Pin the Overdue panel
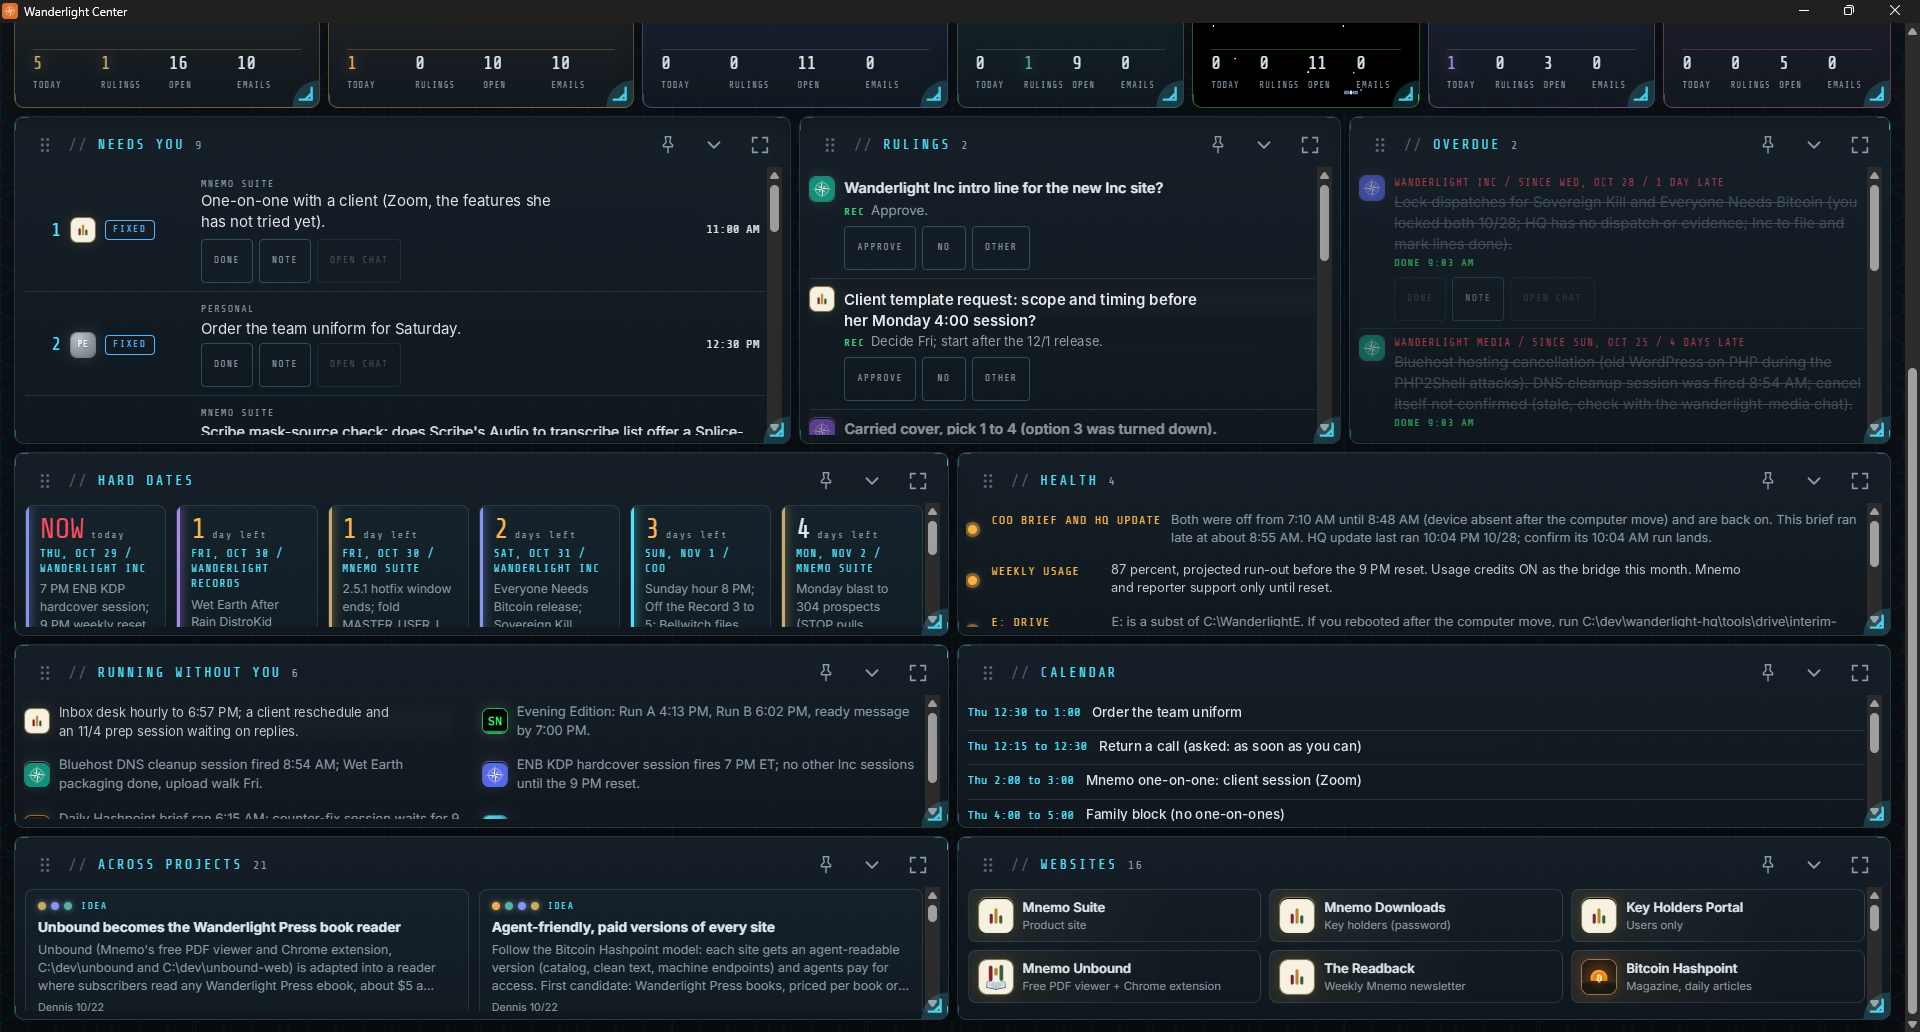Screen dimensions: 1920x1032 pyautogui.click(x=1768, y=145)
